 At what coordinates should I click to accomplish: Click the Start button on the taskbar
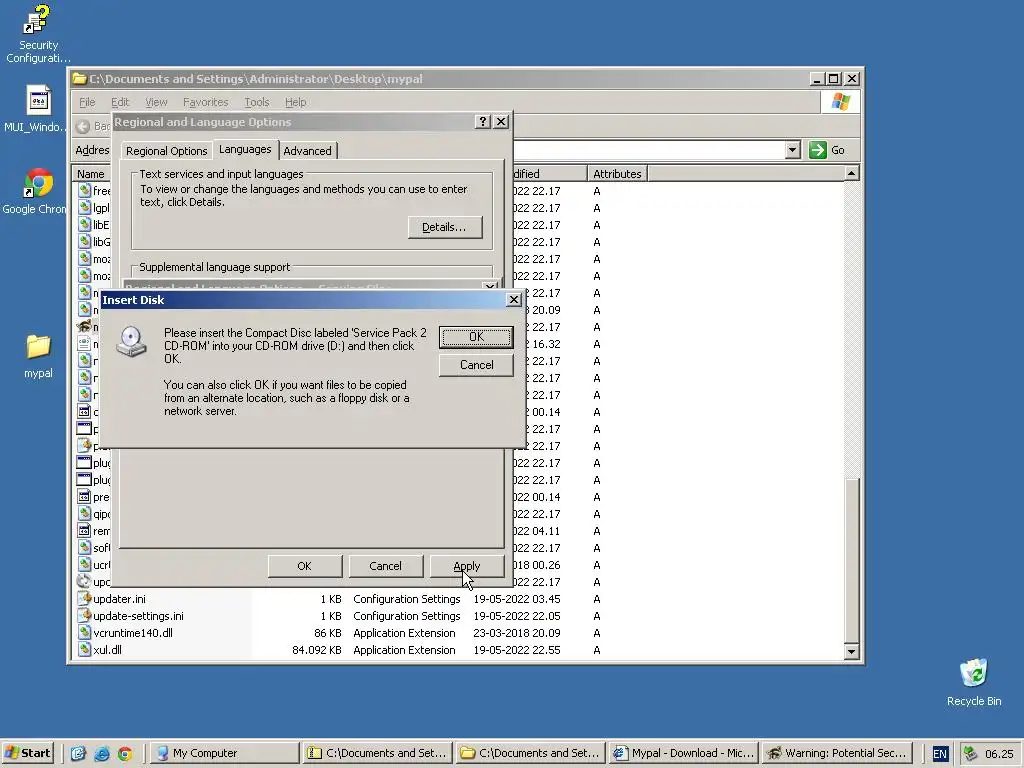click(x=27, y=753)
